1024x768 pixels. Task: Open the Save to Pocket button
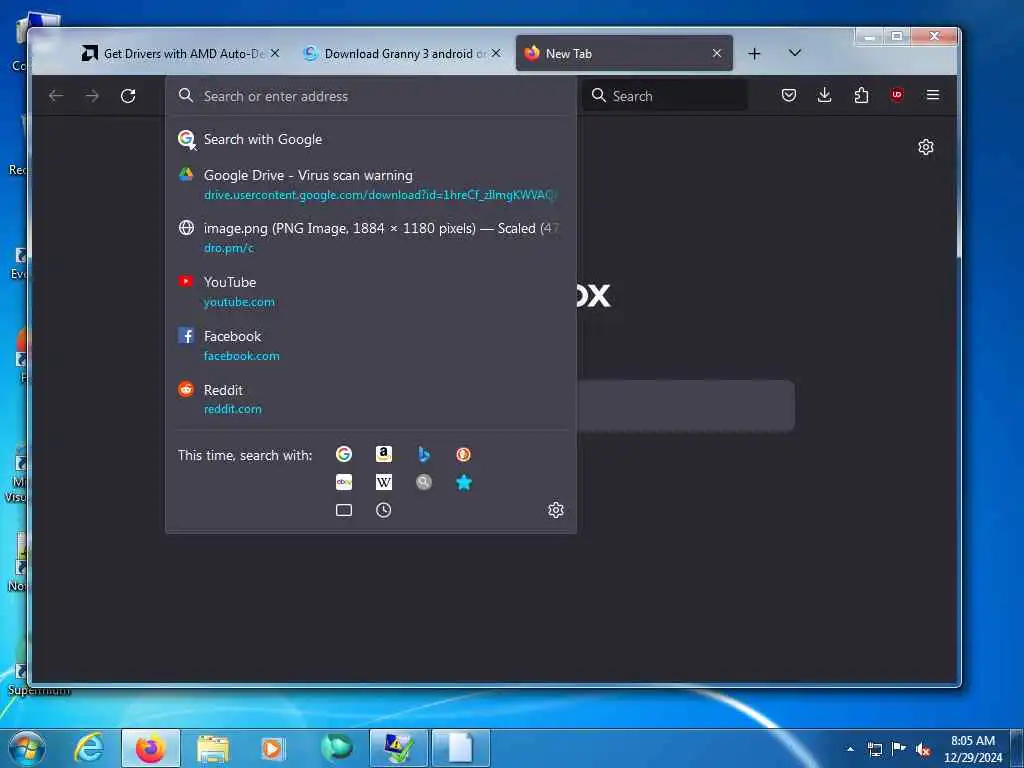(x=789, y=95)
